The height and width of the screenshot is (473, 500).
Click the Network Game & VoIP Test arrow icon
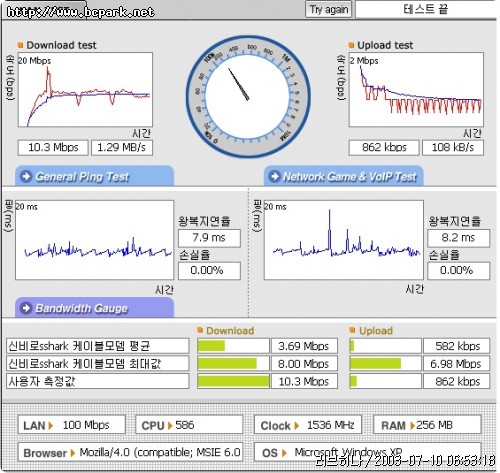(274, 176)
